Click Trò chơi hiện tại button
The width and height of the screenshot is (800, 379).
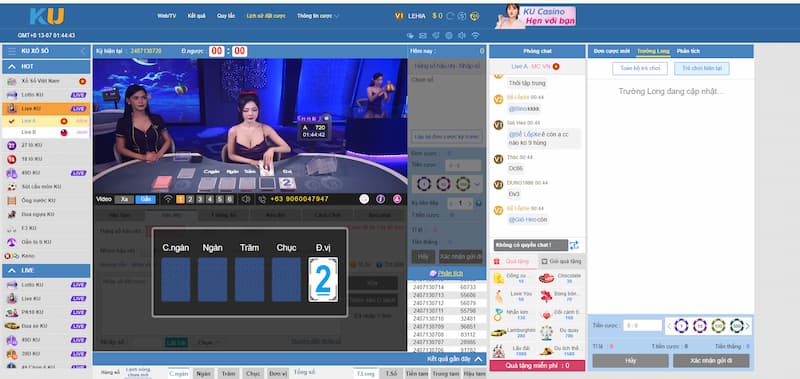(702, 68)
